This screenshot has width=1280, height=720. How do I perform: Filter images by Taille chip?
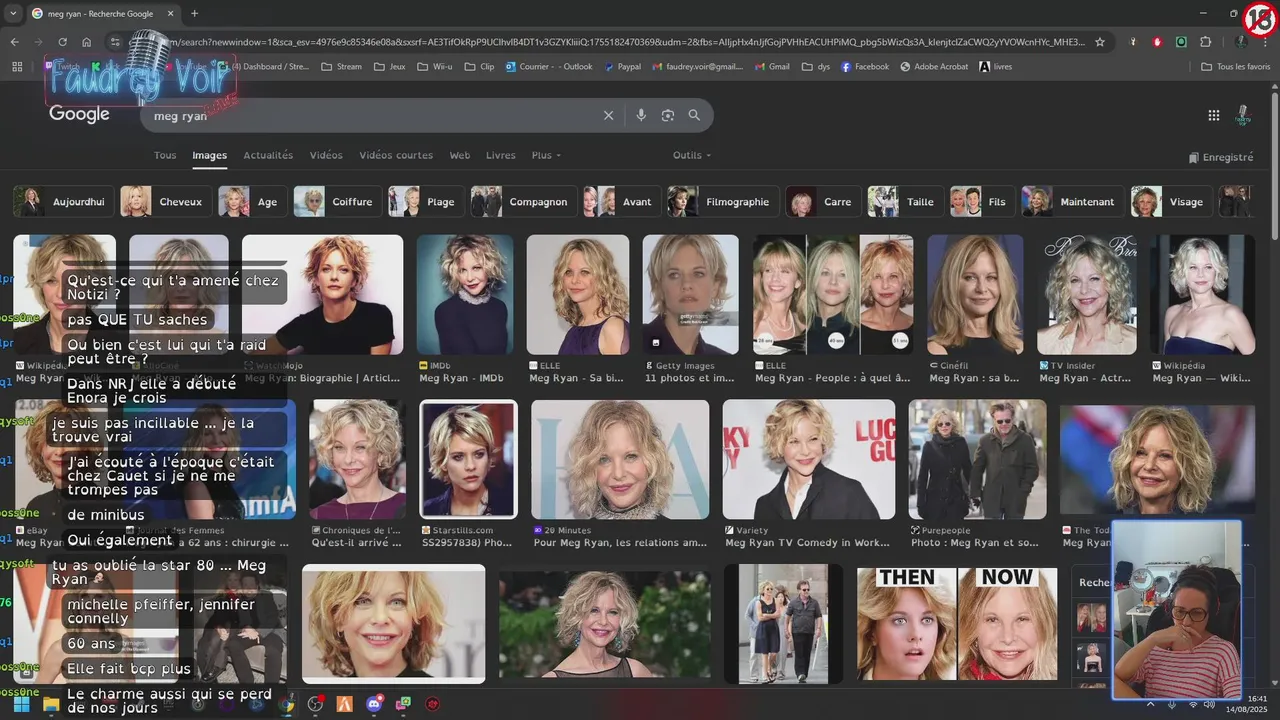(906, 202)
